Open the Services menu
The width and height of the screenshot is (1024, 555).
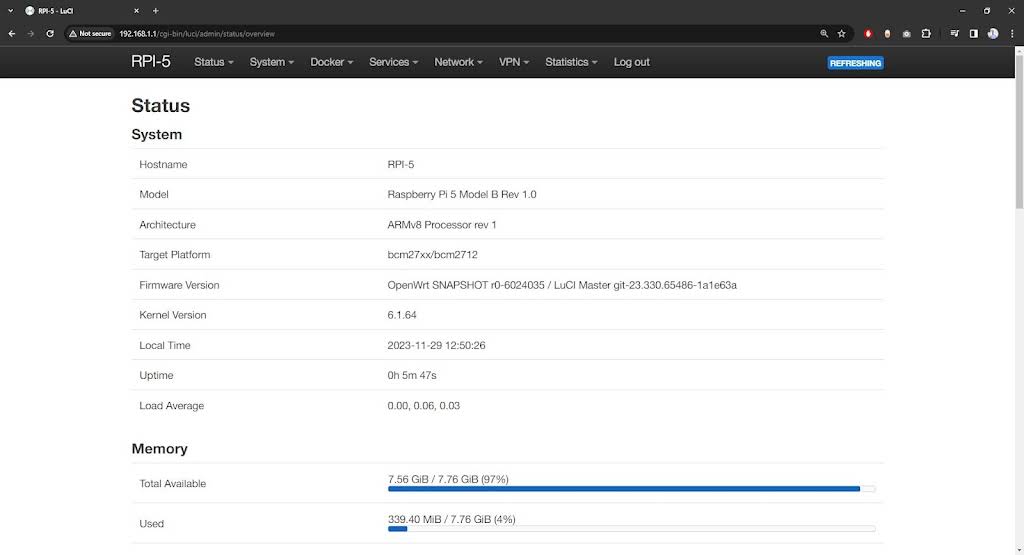click(x=393, y=62)
